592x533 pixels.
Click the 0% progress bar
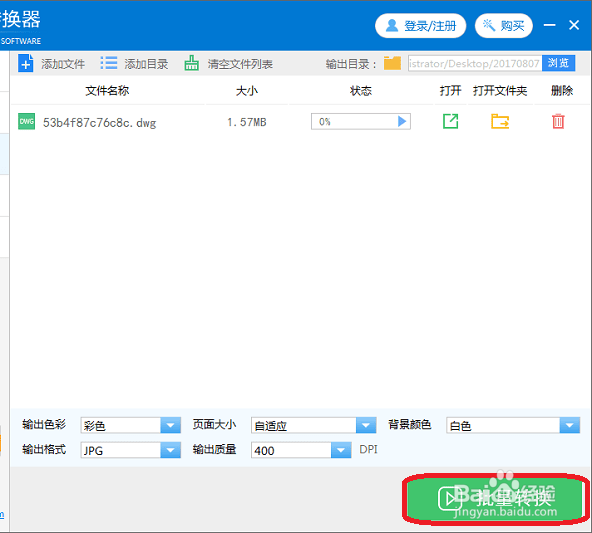361,122
